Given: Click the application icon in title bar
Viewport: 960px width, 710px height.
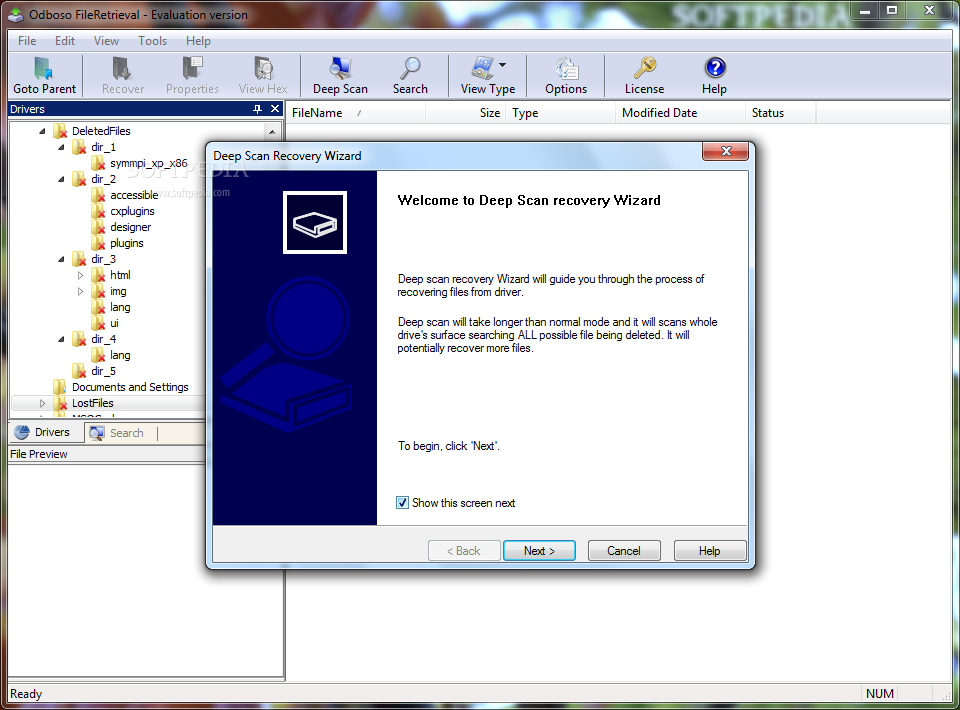Looking at the screenshot, I should [16, 15].
